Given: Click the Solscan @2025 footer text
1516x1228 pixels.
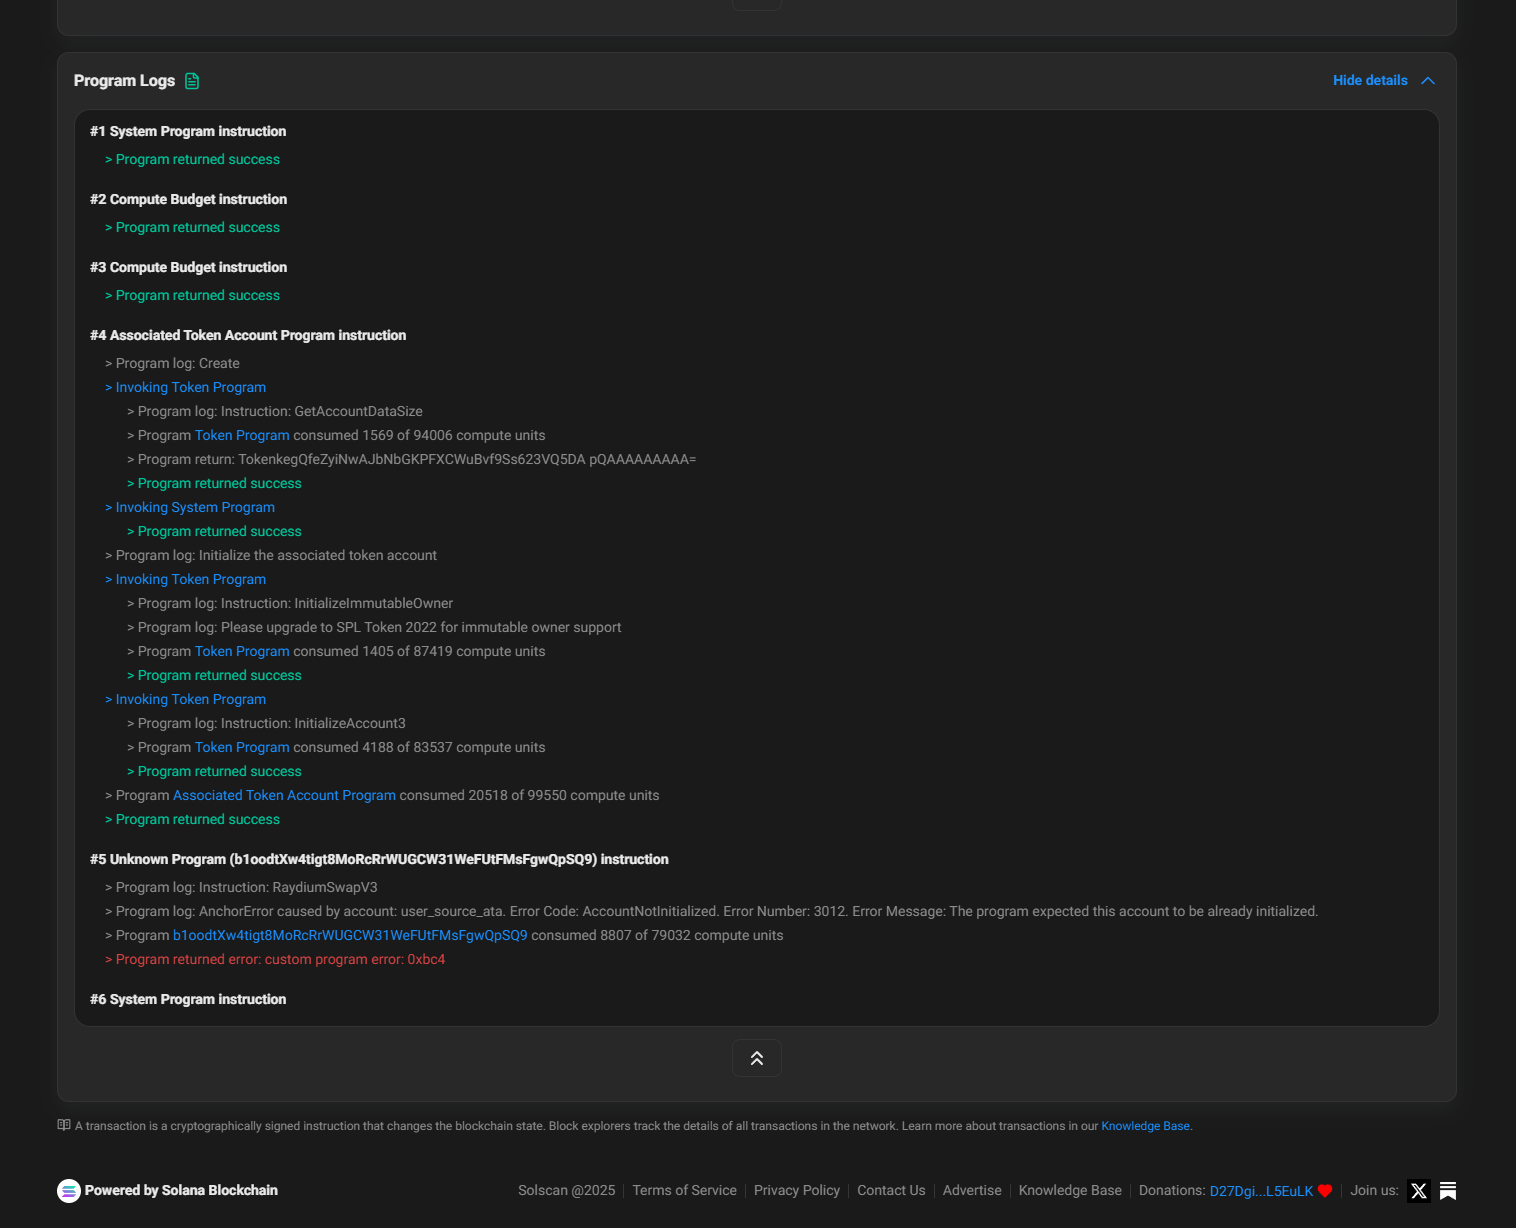Looking at the screenshot, I should [x=566, y=1191].
